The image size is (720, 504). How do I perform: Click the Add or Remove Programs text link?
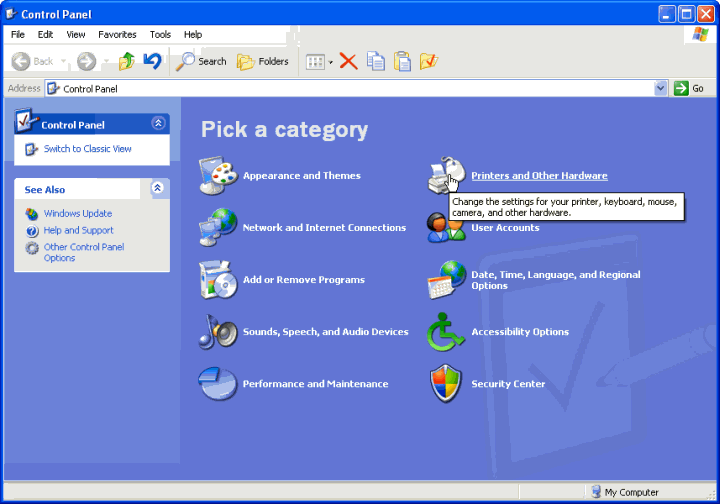[x=304, y=280]
